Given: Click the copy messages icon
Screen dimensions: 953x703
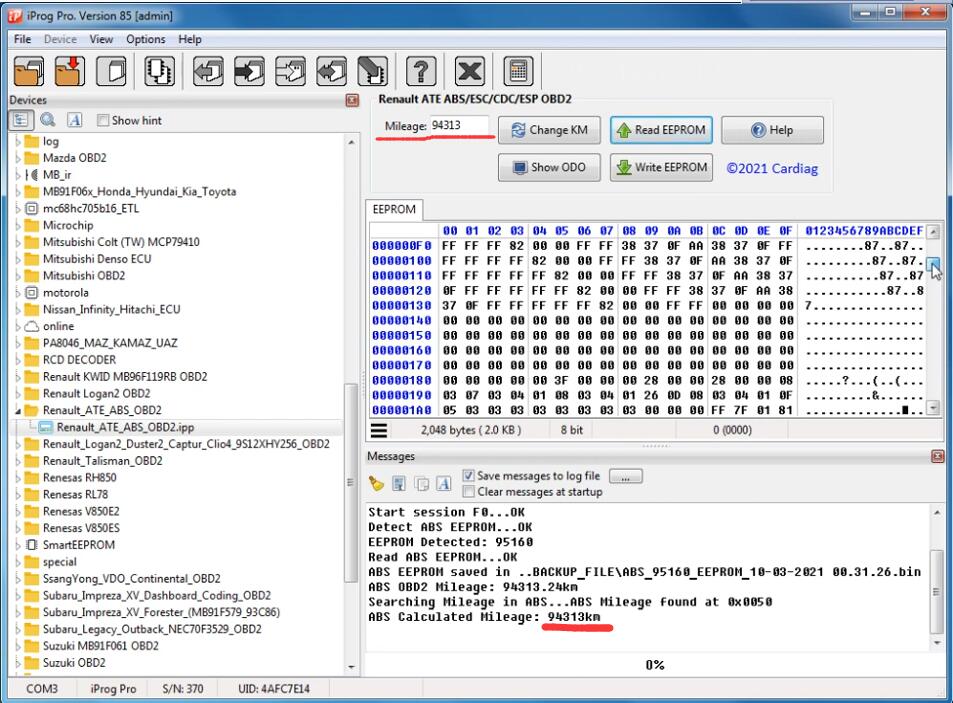Looking at the screenshot, I should tap(421, 484).
